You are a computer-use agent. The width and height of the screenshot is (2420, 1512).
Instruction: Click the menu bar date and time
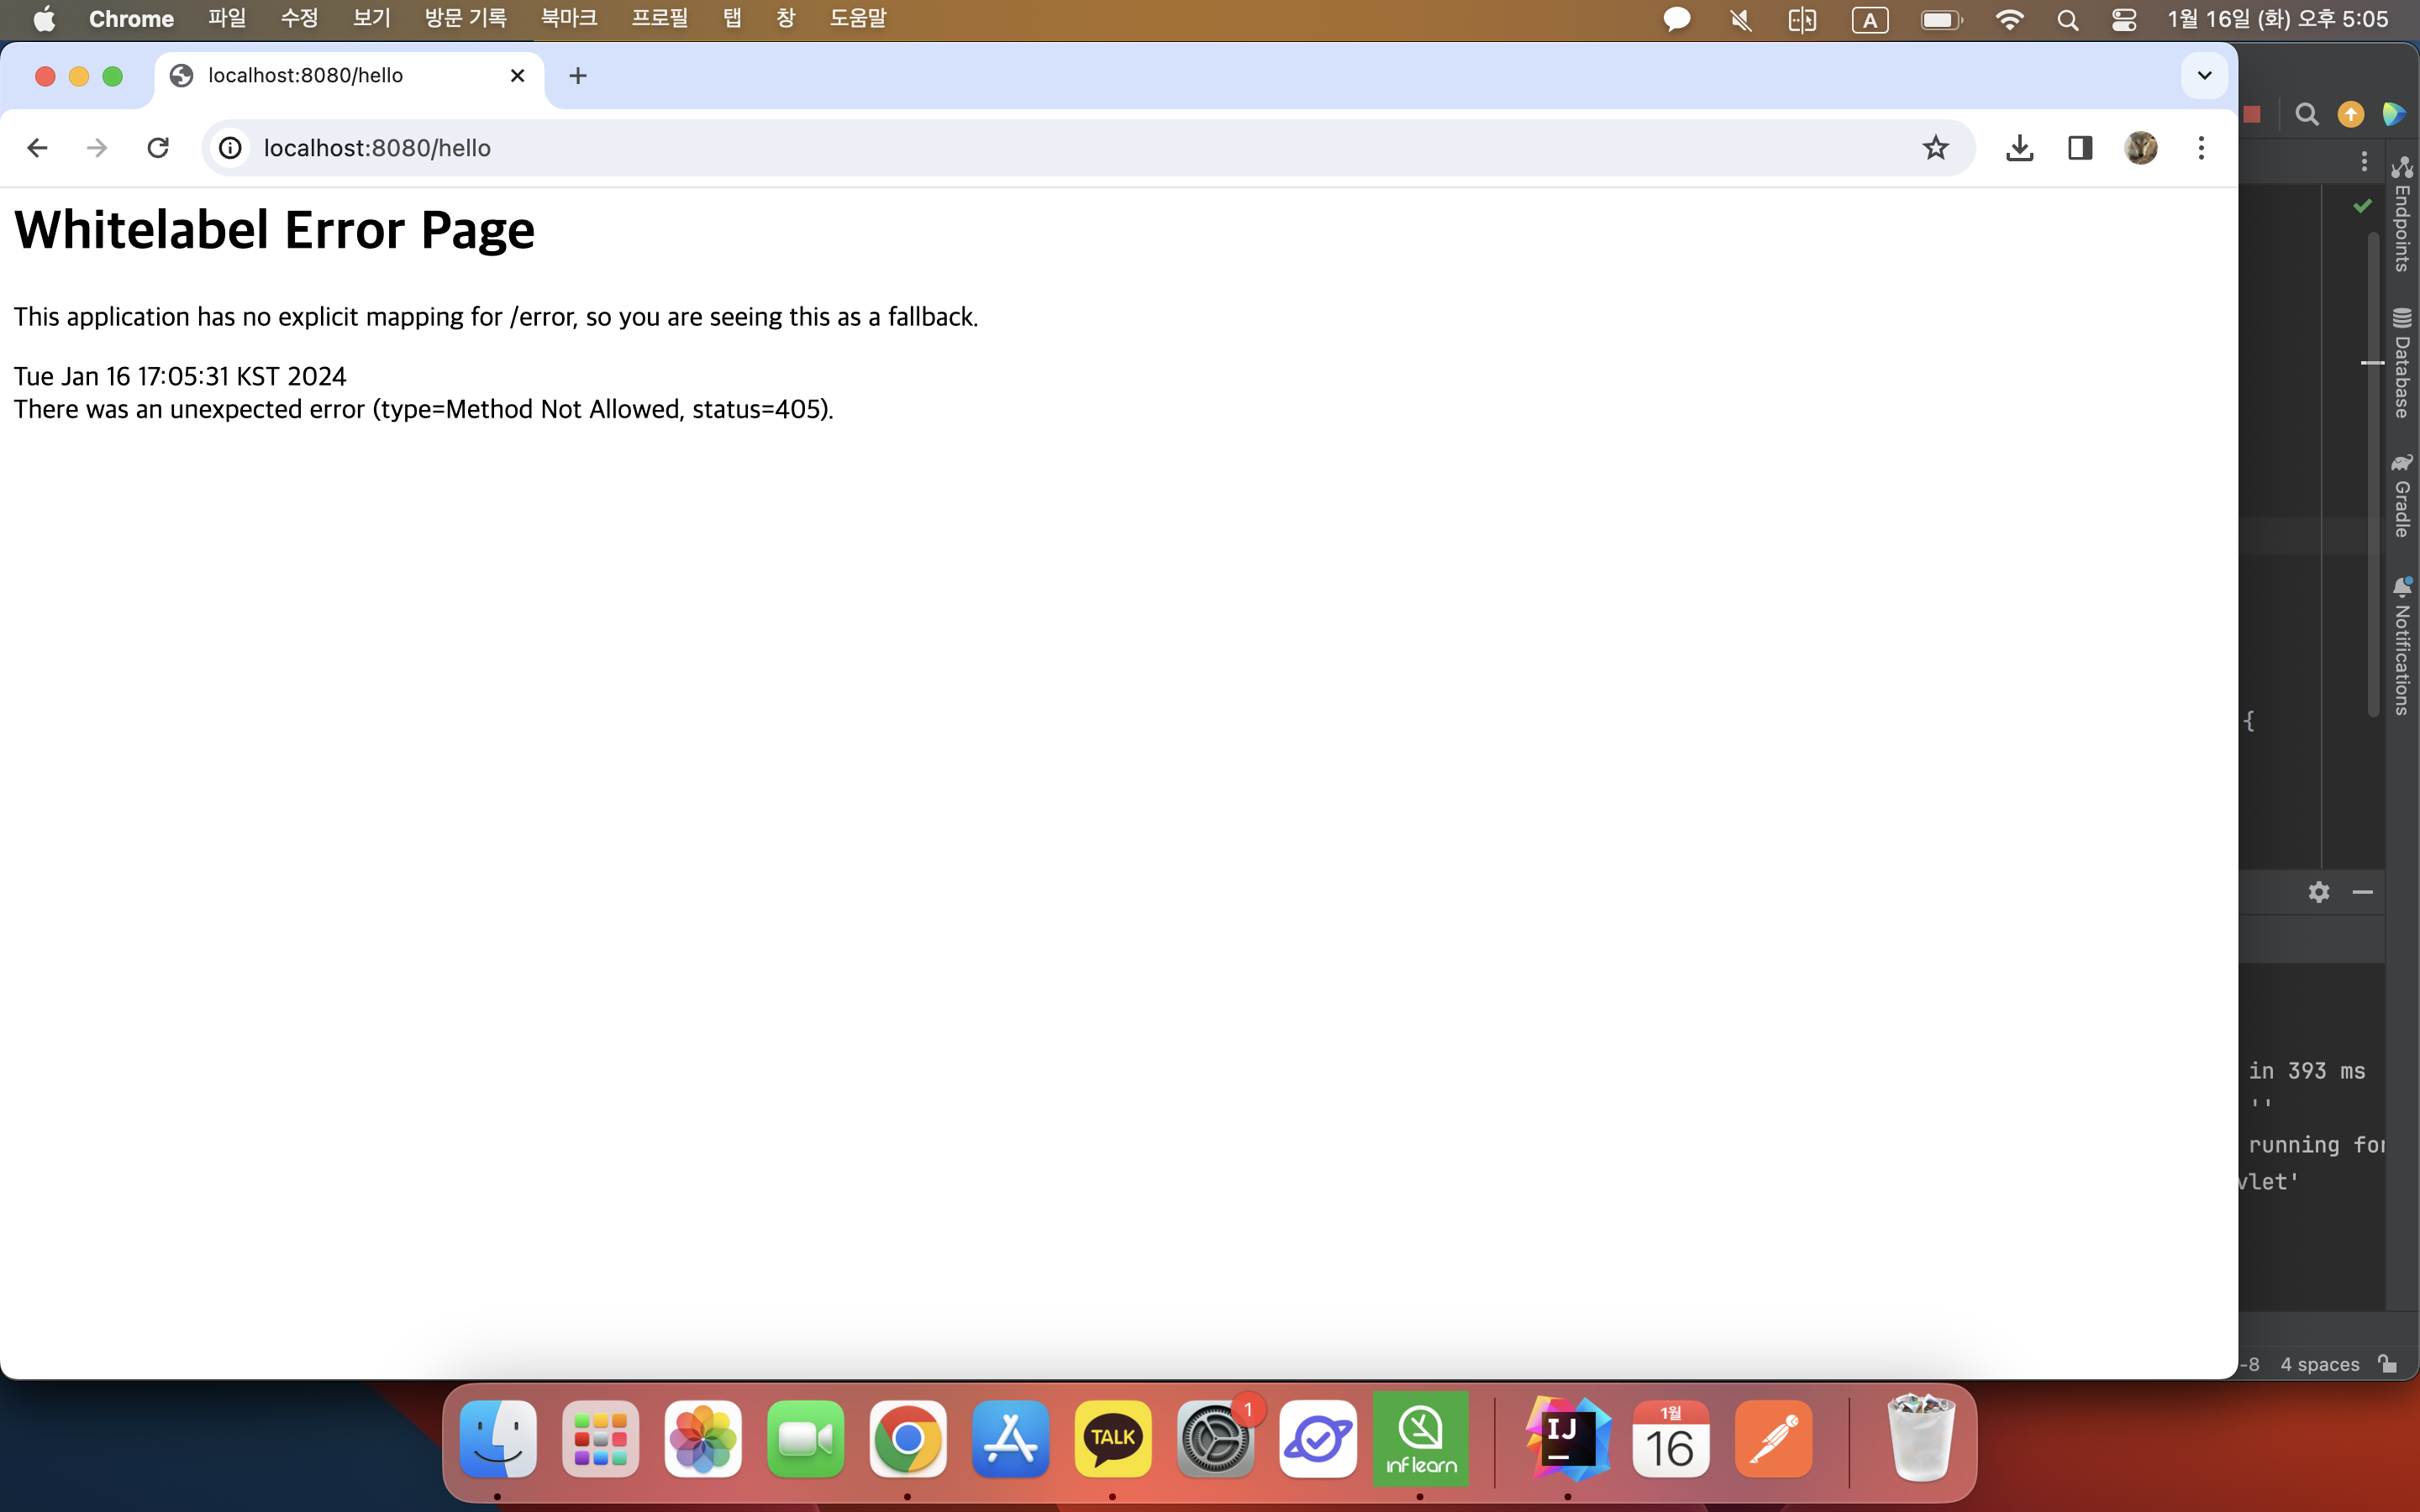(2278, 19)
